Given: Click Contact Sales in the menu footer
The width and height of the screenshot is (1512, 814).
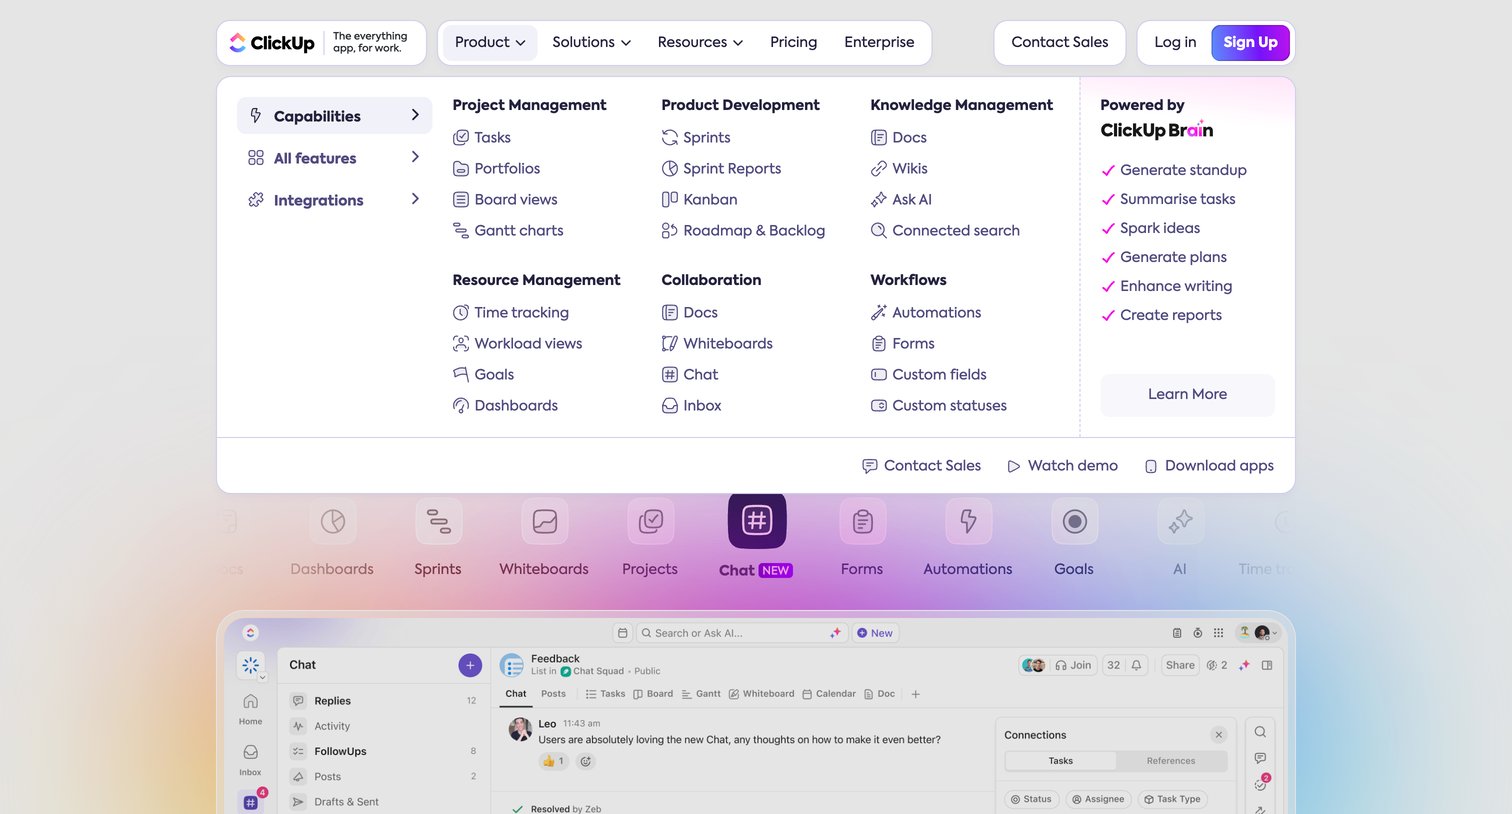Looking at the screenshot, I should pos(921,466).
